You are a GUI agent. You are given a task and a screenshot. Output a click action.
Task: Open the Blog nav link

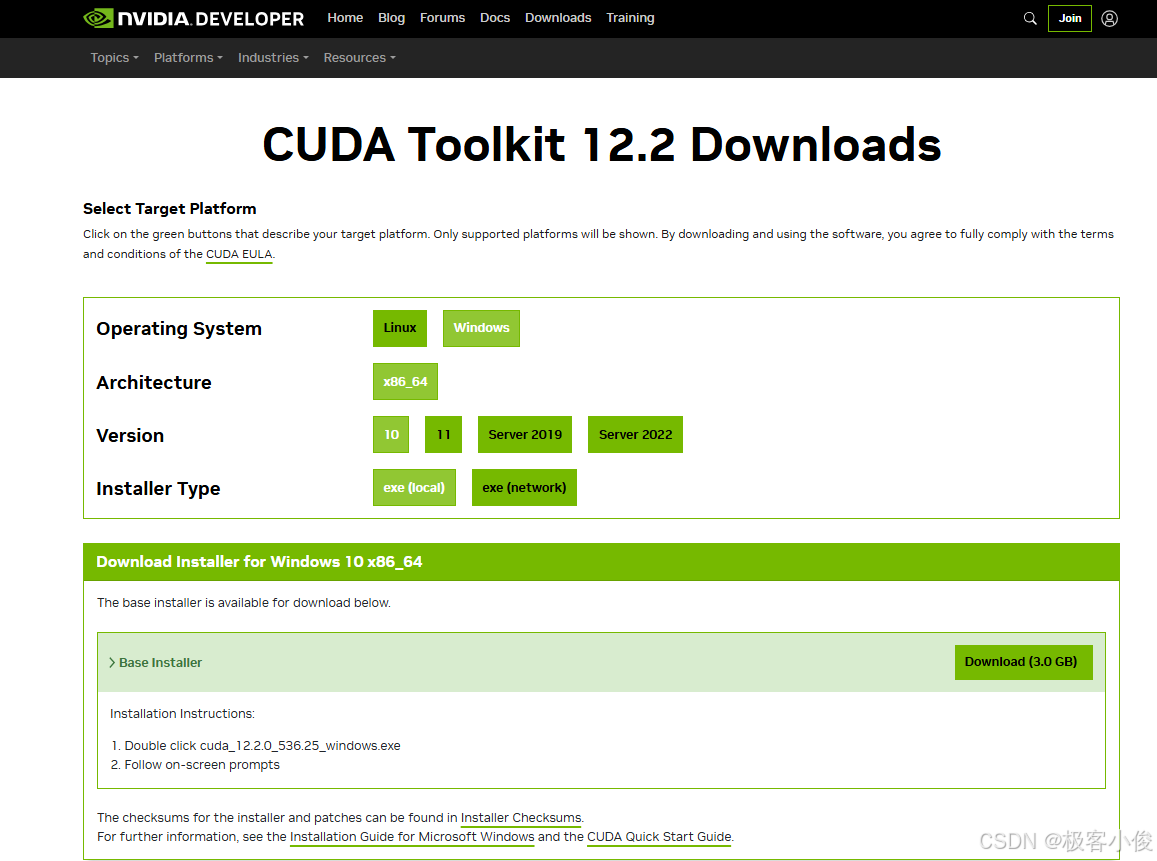(x=391, y=18)
